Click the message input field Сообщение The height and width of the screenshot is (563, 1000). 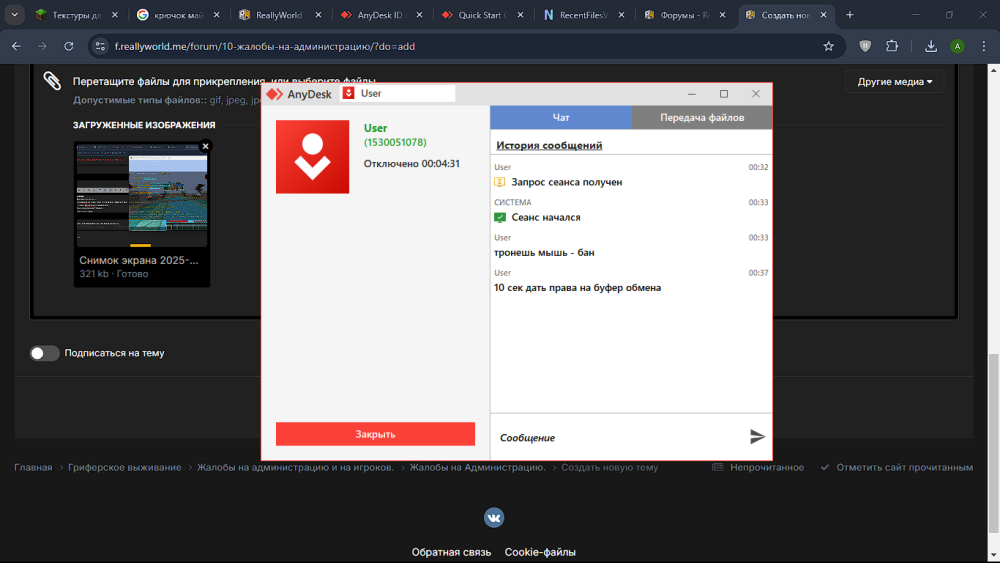(619, 437)
